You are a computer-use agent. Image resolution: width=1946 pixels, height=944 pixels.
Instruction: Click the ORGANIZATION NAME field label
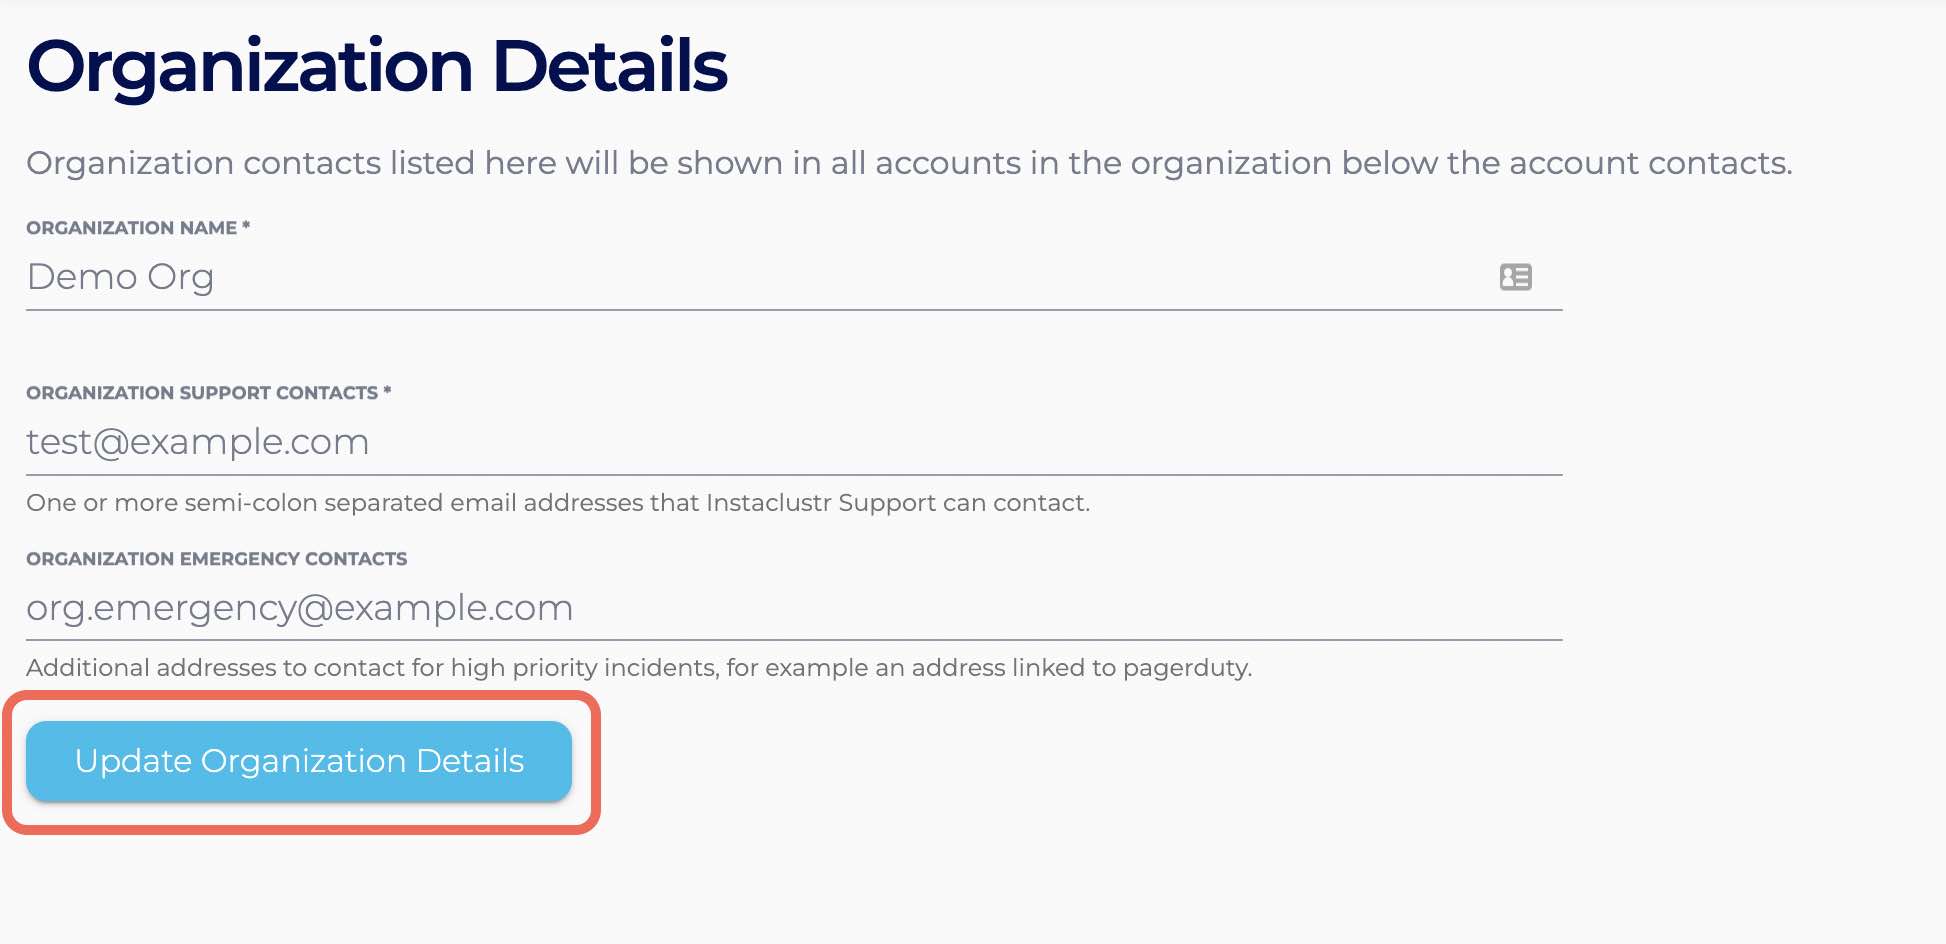point(131,228)
